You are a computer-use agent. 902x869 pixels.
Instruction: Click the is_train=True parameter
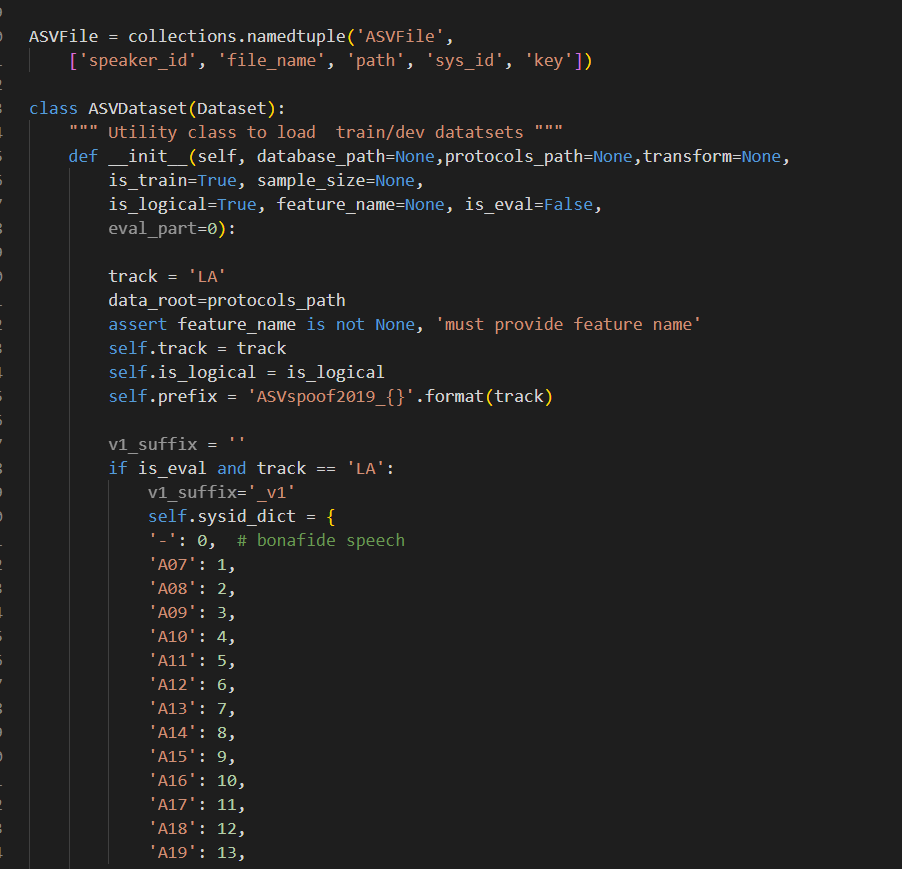click(173, 181)
